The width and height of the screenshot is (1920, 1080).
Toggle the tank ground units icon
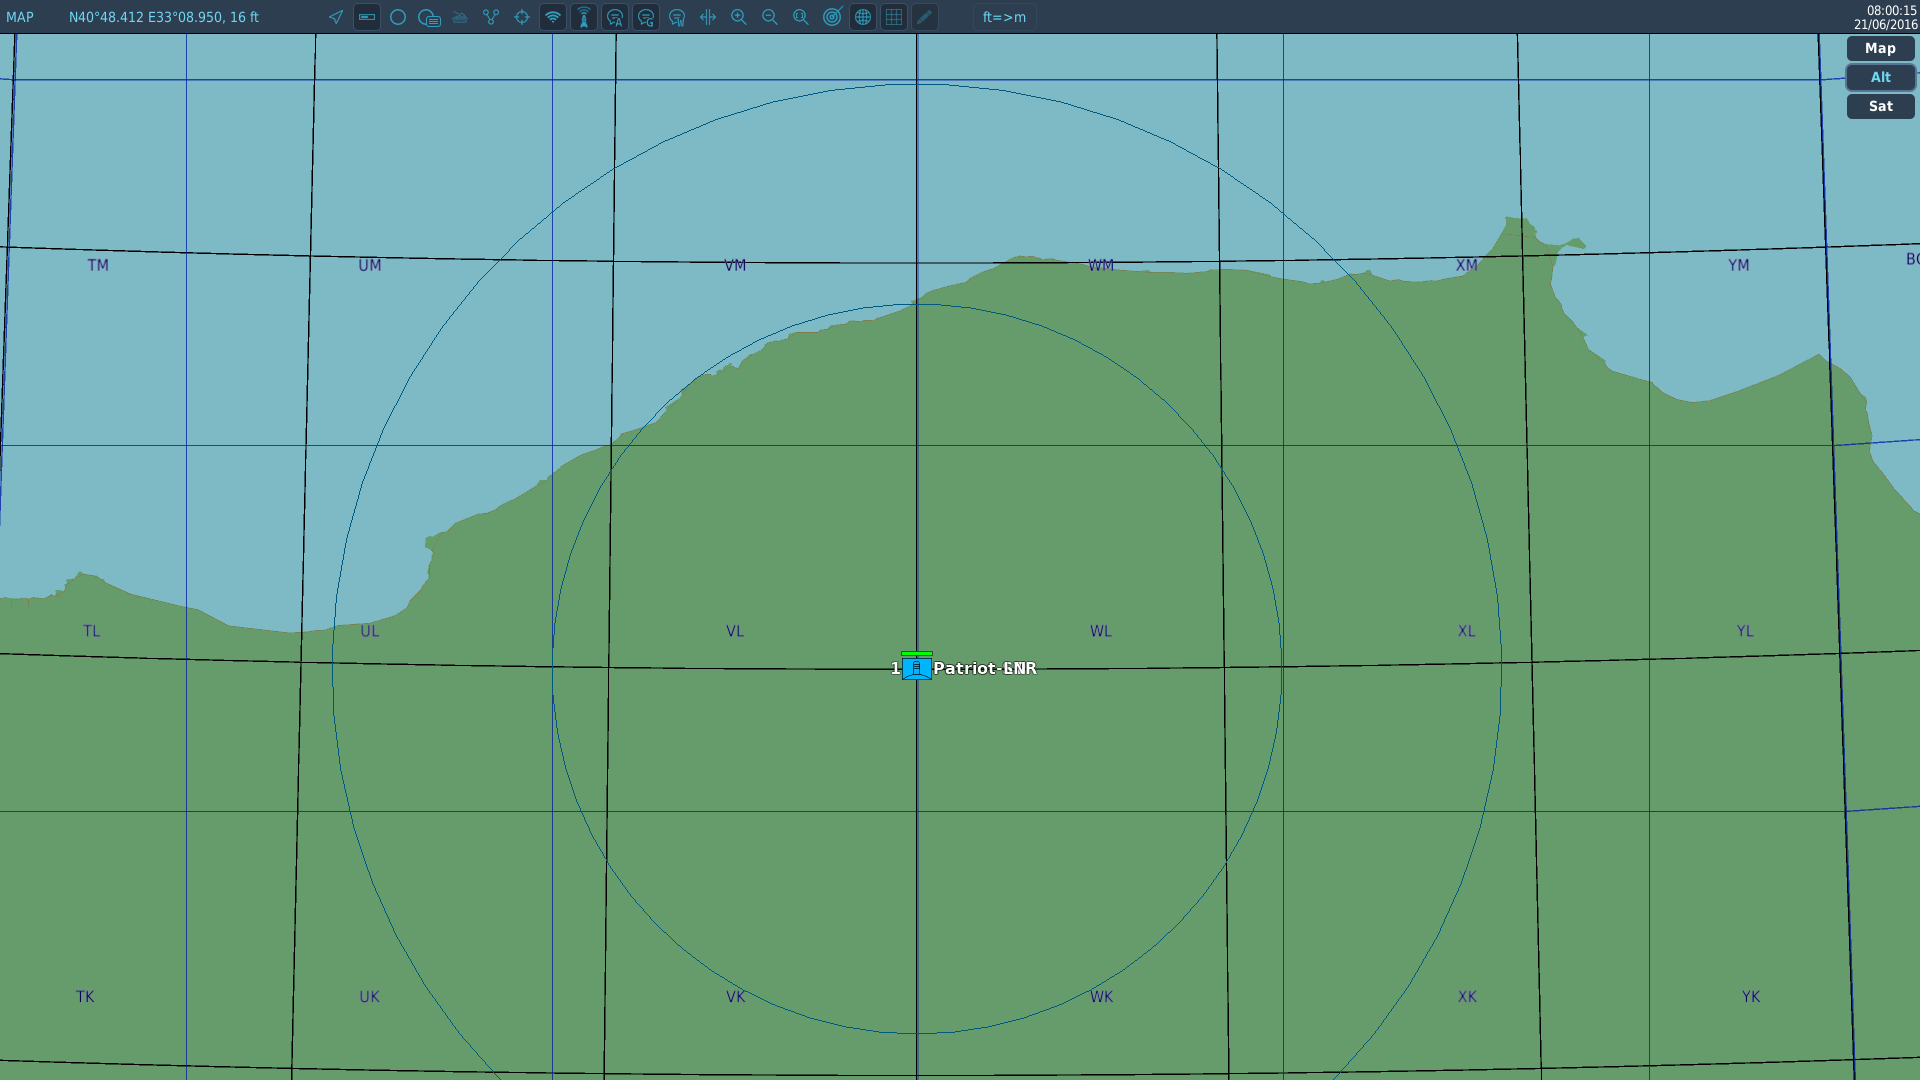(x=460, y=17)
